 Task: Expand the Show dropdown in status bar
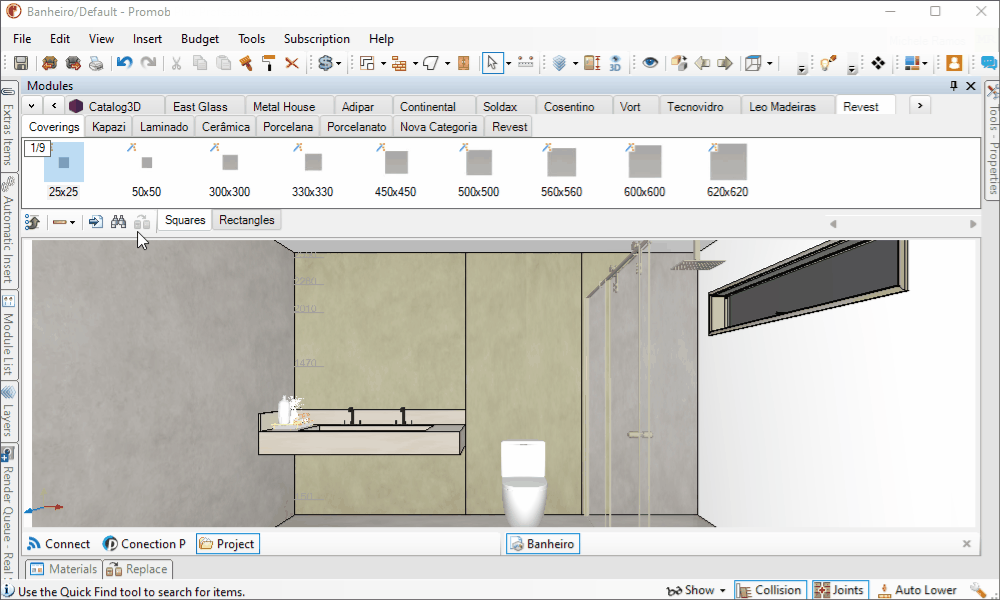tap(696, 590)
